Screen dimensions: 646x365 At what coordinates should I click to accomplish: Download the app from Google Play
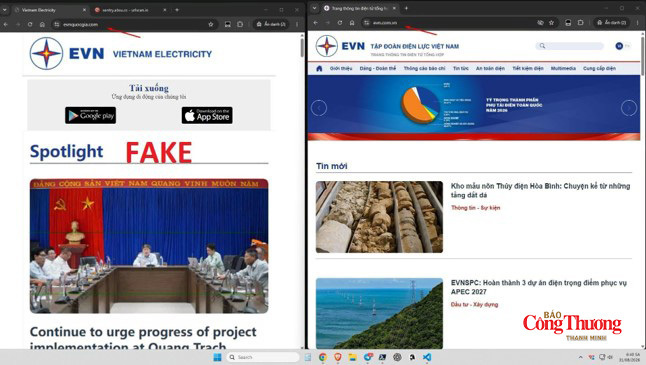(90, 115)
